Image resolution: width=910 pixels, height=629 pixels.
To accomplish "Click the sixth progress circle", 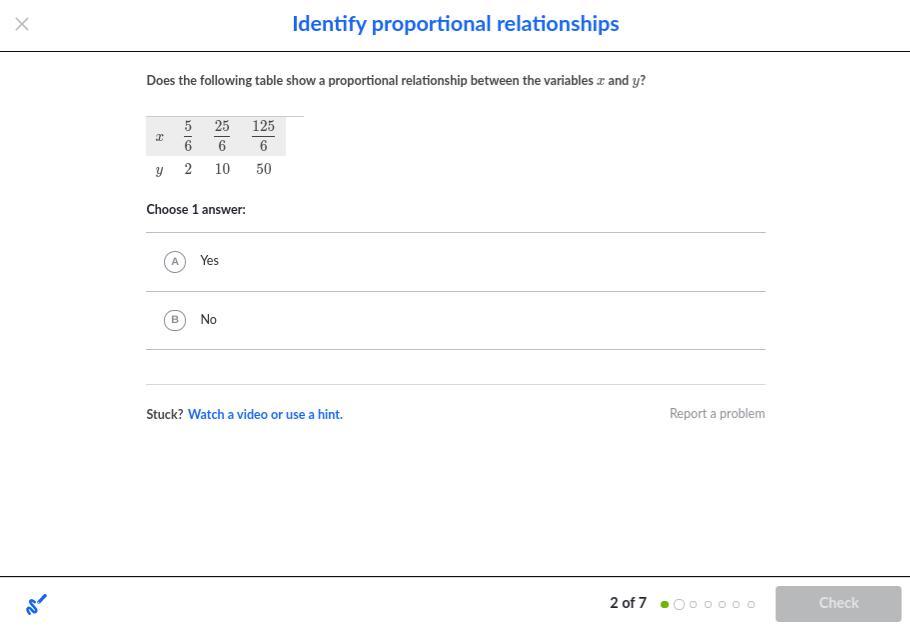I will pos(736,604).
